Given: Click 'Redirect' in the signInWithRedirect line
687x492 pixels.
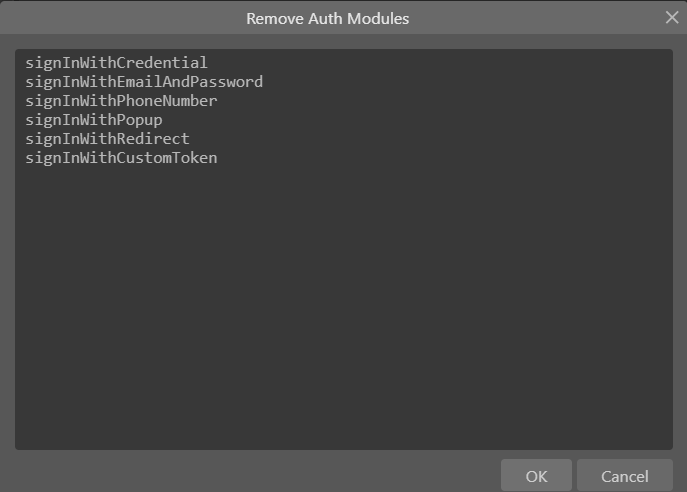Looking at the screenshot, I should coord(153,139).
